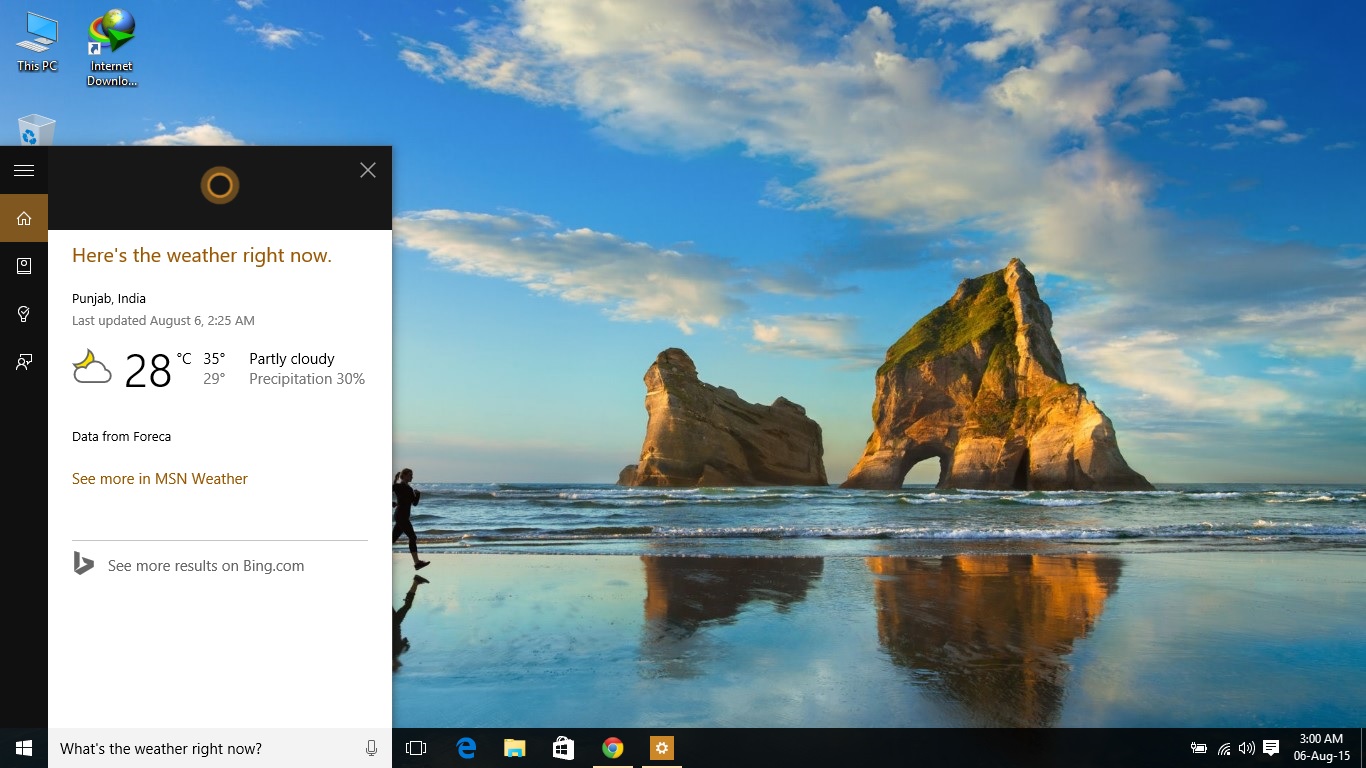The image size is (1366, 768).
Task: Open the Windows Store from taskbar
Action: point(564,748)
